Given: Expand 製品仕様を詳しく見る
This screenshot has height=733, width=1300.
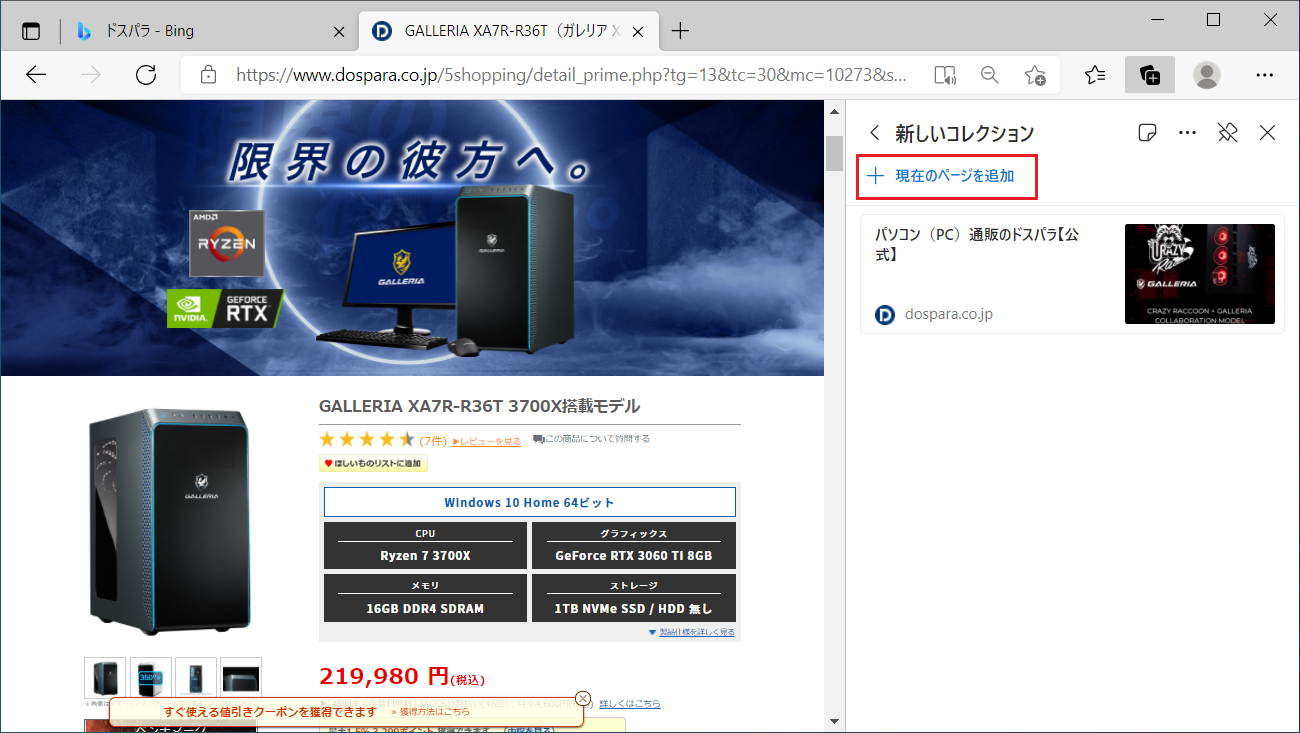Looking at the screenshot, I should point(692,632).
